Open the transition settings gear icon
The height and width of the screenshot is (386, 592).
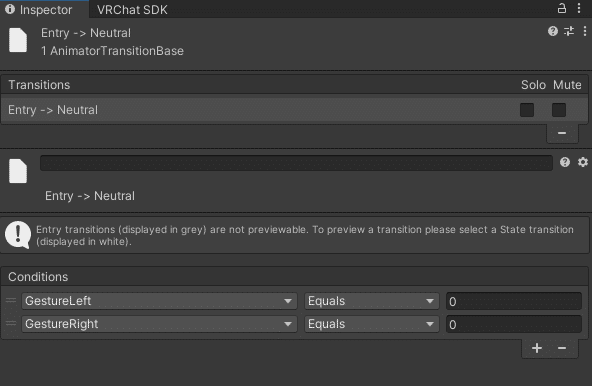[583, 162]
